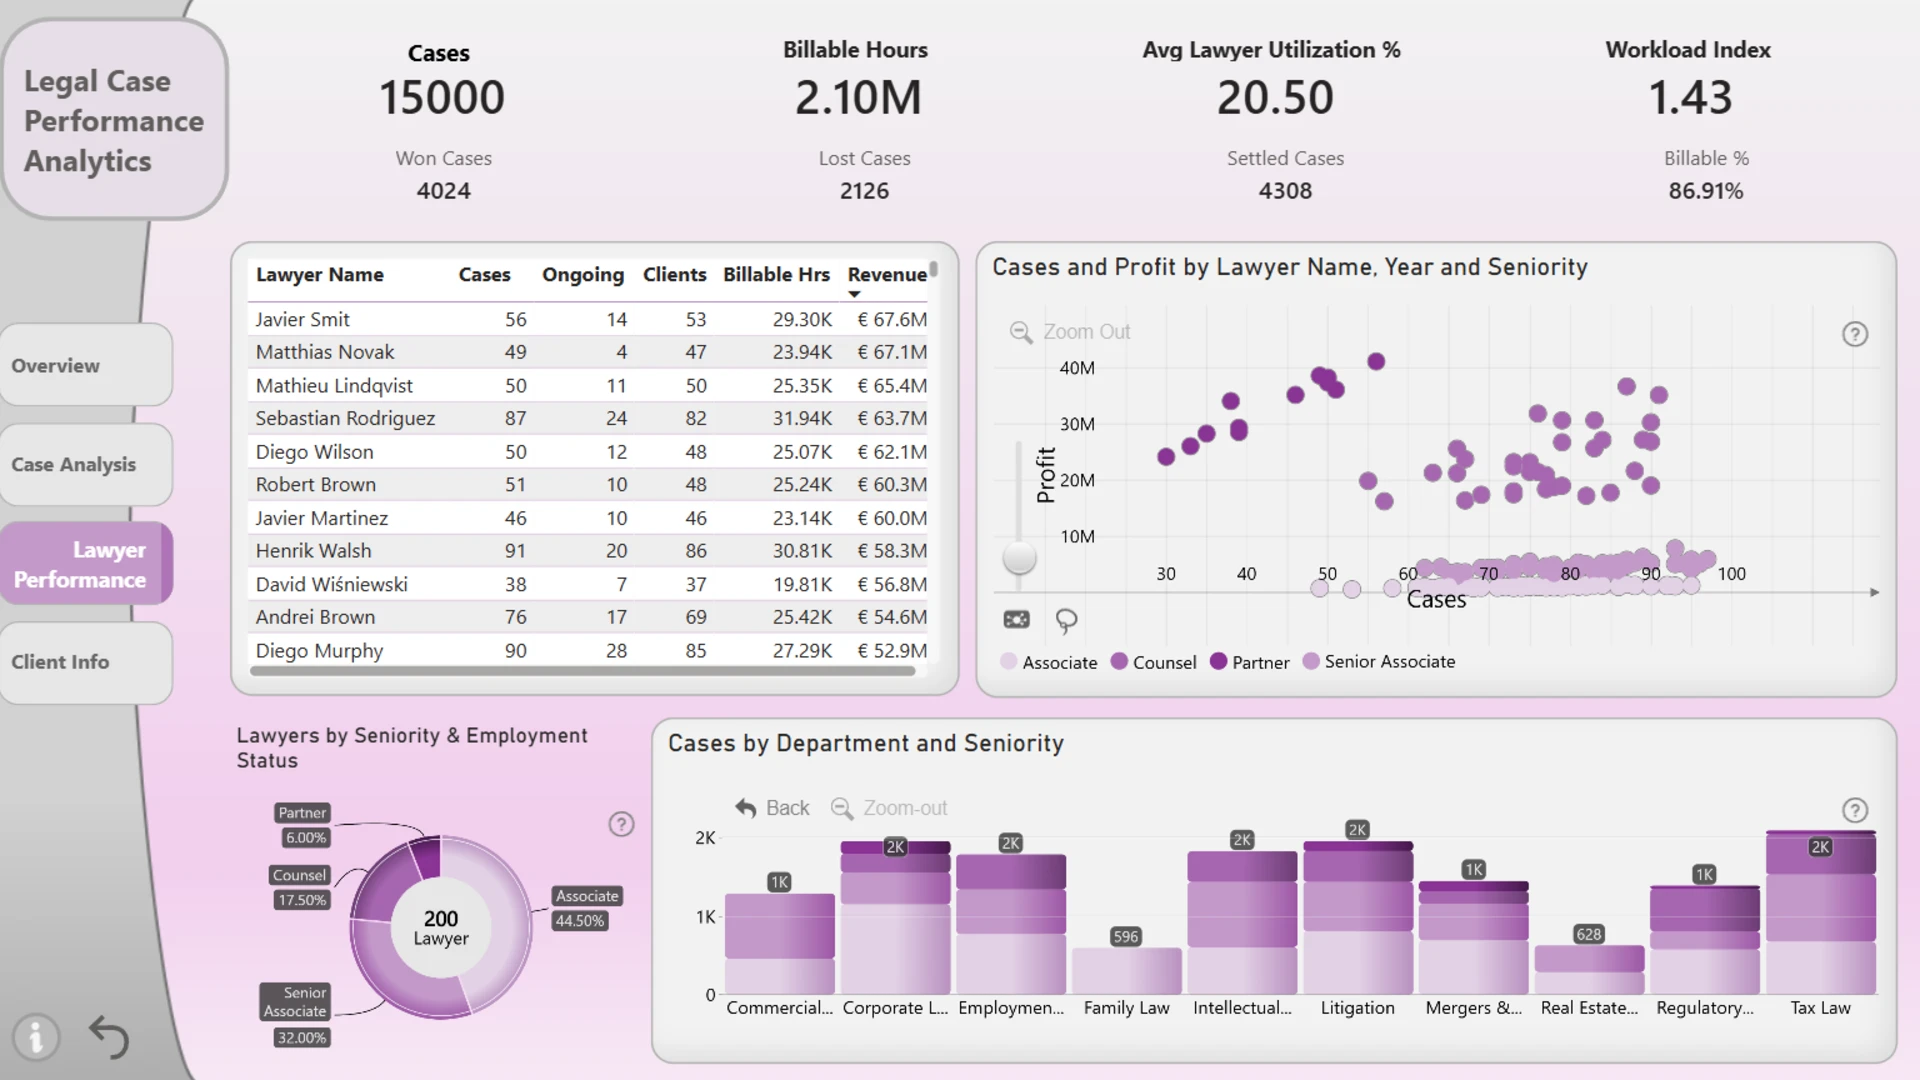Click the Associate 44.50% donut label
This screenshot has width=1920, height=1080.
point(587,908)
